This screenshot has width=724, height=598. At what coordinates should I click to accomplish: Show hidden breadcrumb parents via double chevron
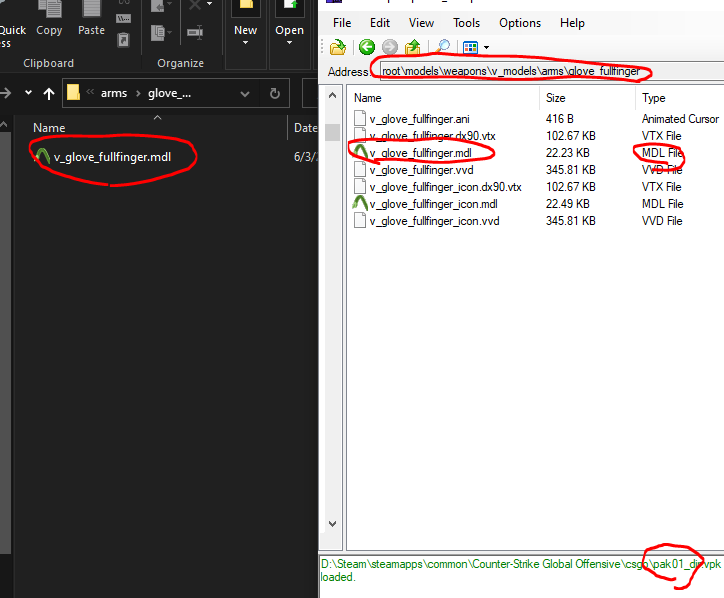point(90,92)
